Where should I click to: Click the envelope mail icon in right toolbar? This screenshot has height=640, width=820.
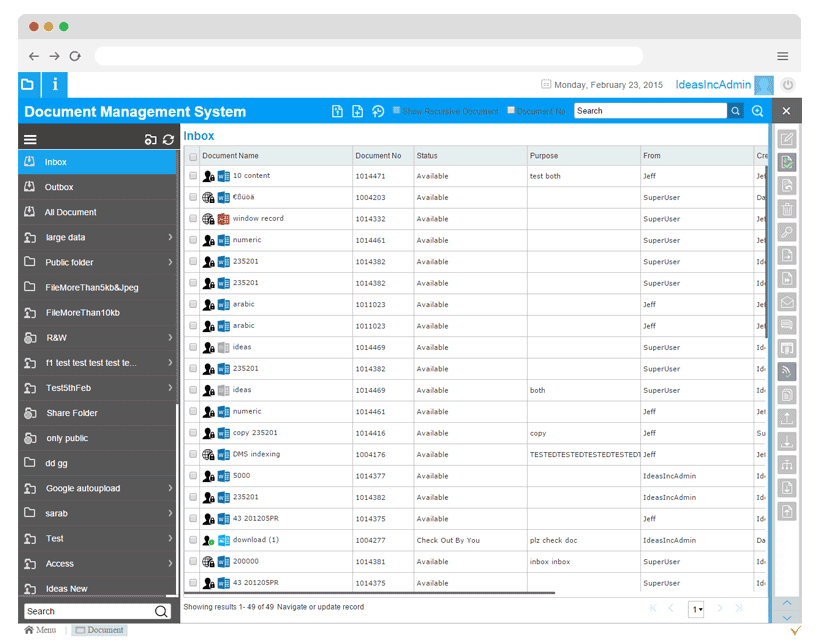[787, 302]
